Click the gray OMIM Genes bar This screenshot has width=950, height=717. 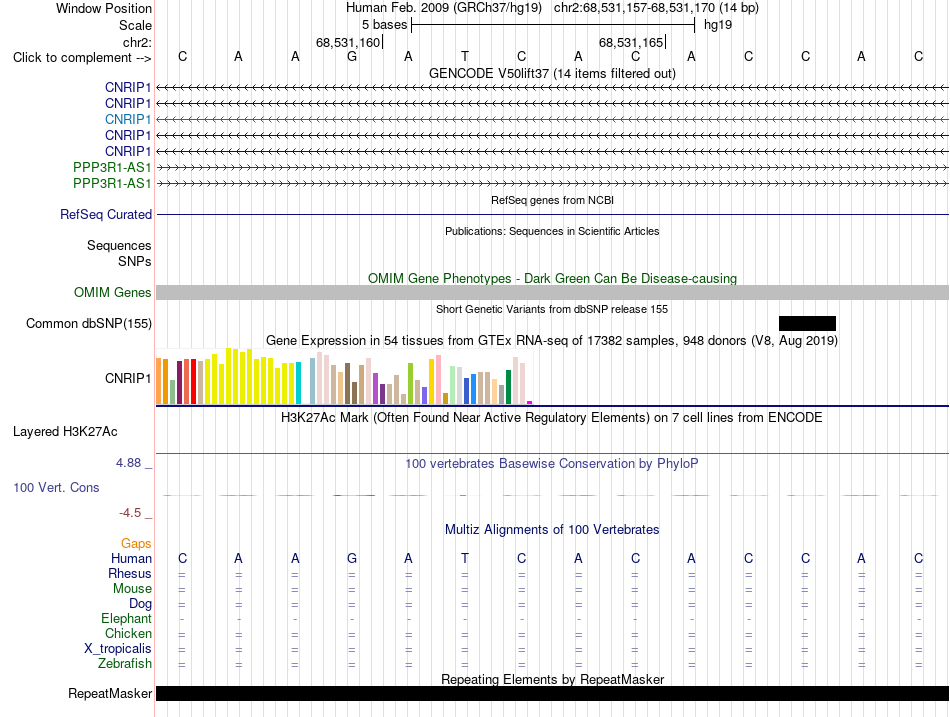click(x=552, y=292)
